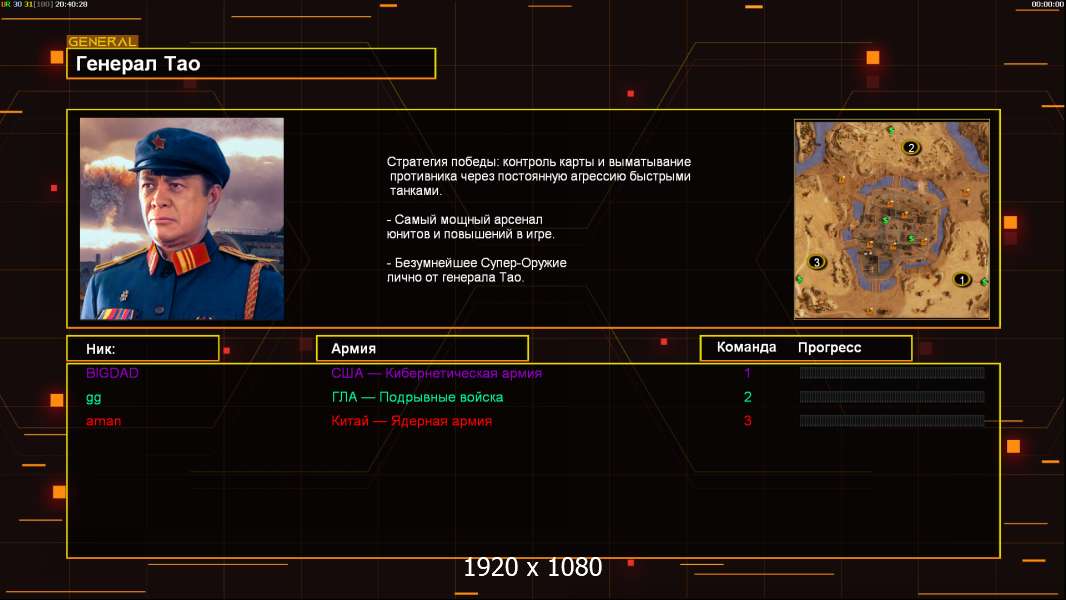Click General Tao's portrait image

pos(182,219)
